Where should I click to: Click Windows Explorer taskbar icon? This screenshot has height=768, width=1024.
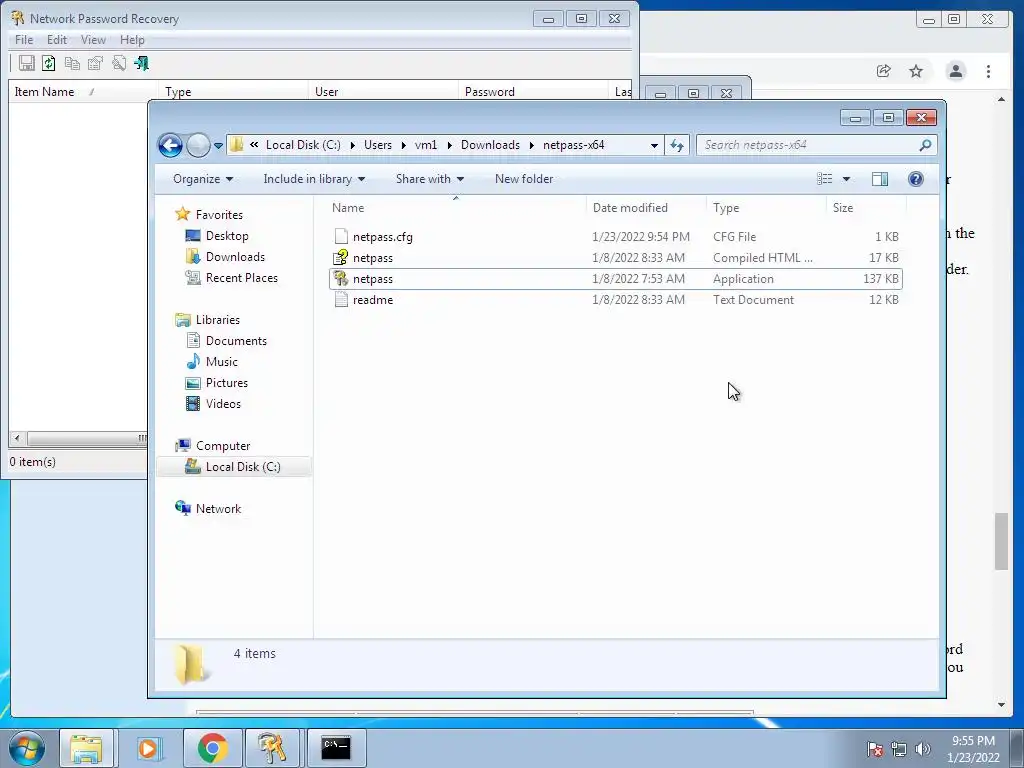pyautogui.click(x=86, y=748)
